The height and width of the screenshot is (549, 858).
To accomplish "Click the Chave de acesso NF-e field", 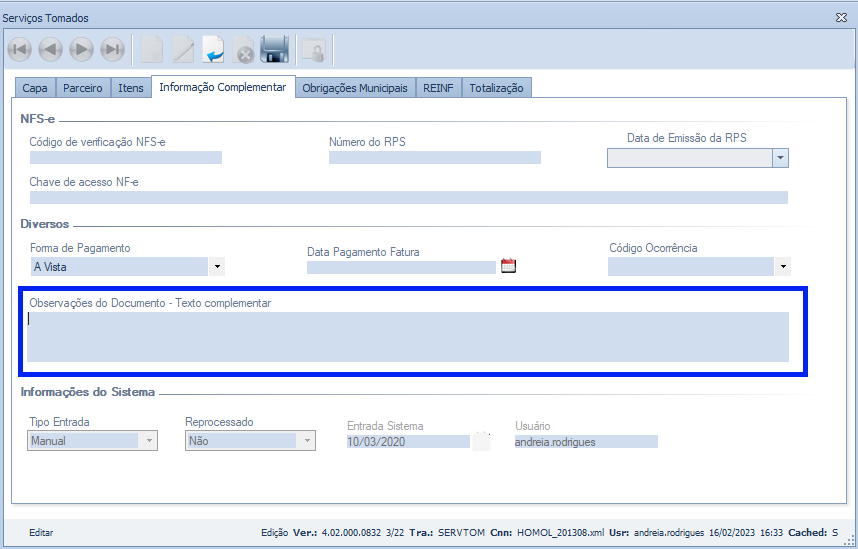I will coord(408,197).
